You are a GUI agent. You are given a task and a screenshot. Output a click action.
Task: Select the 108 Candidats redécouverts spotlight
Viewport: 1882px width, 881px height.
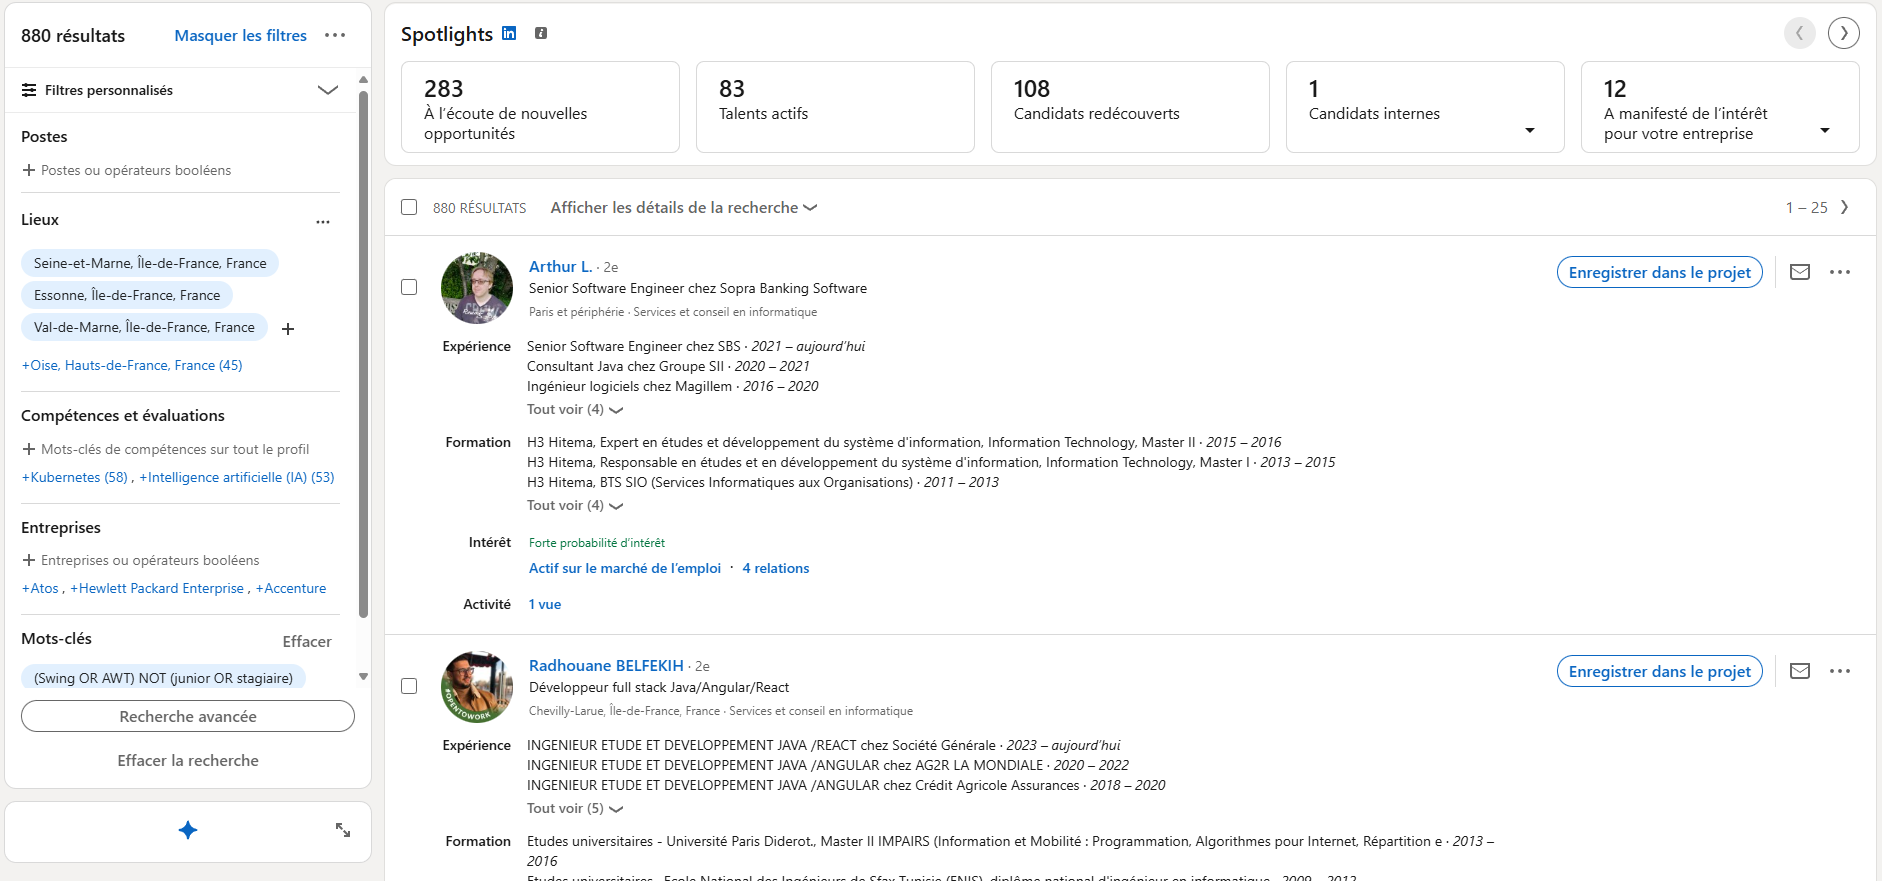1130,107
